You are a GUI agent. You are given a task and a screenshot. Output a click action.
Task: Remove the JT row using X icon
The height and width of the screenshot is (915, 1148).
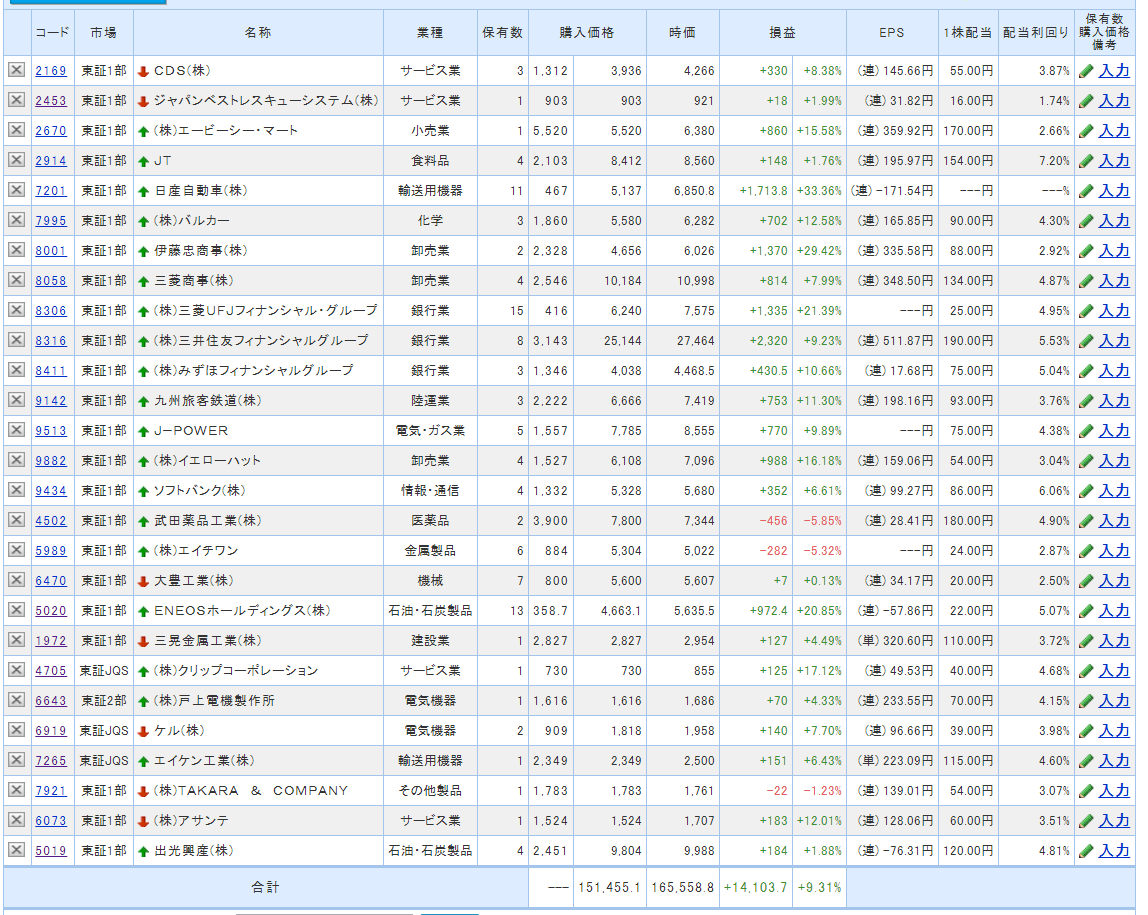tap(16, 160)
